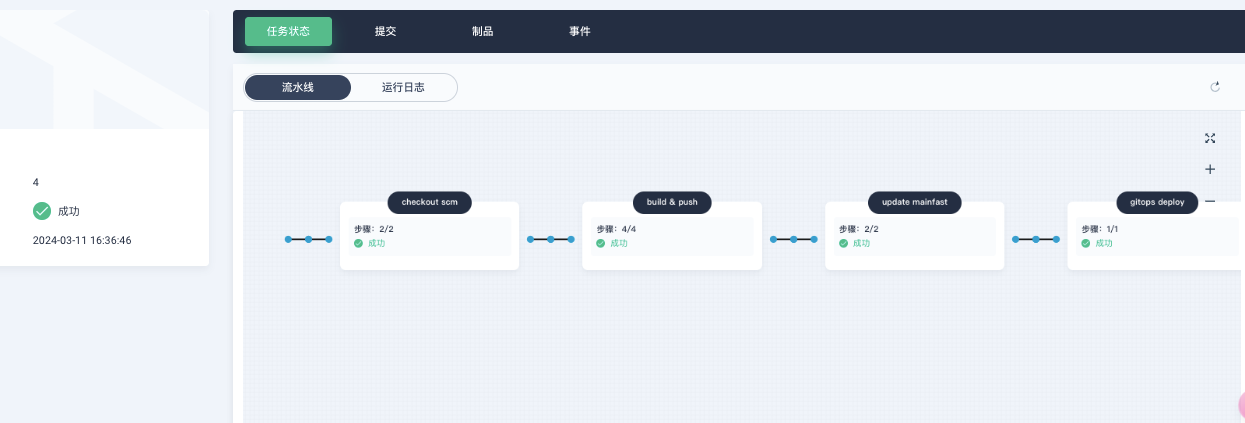The height and width of the screenshot is (423, 1245).
Task: Zoom in with the plus icon
Action: coord(1210,170)
